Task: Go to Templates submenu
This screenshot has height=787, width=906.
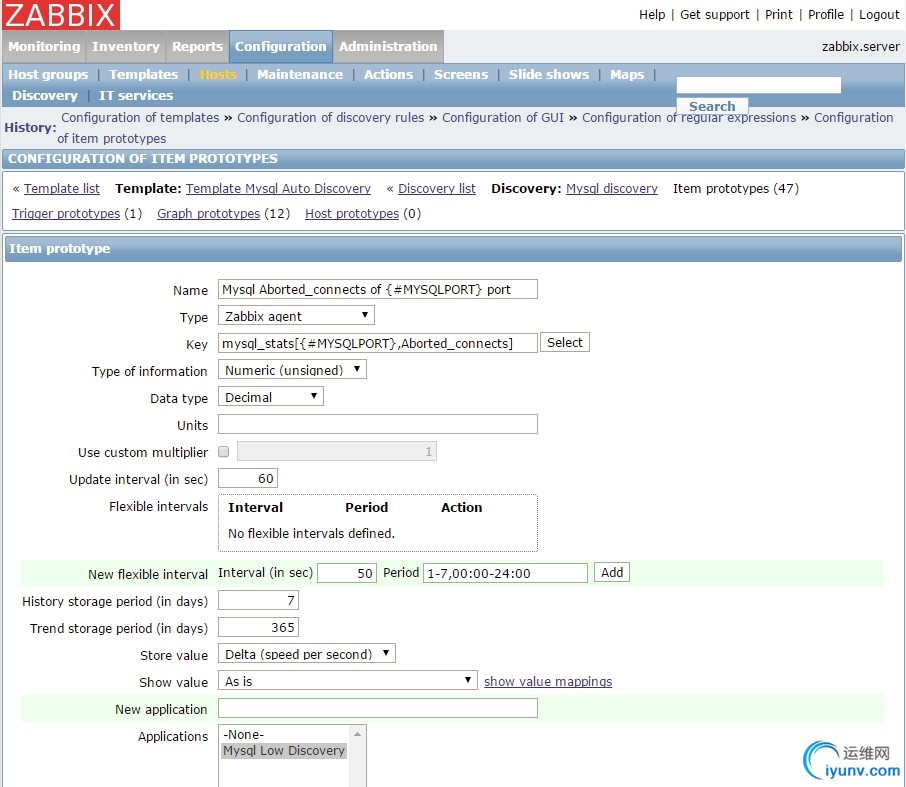Action: coord(143,75)
